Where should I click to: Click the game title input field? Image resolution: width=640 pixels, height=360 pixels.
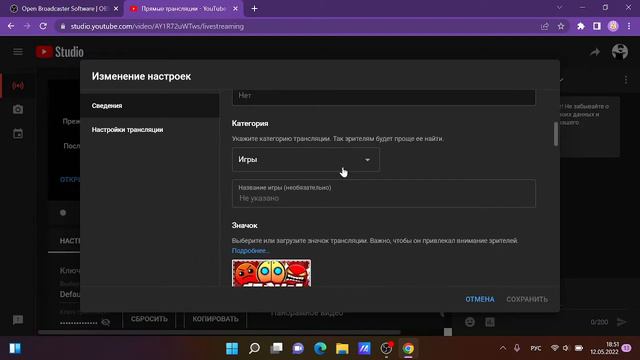click(x=384, y=193)
